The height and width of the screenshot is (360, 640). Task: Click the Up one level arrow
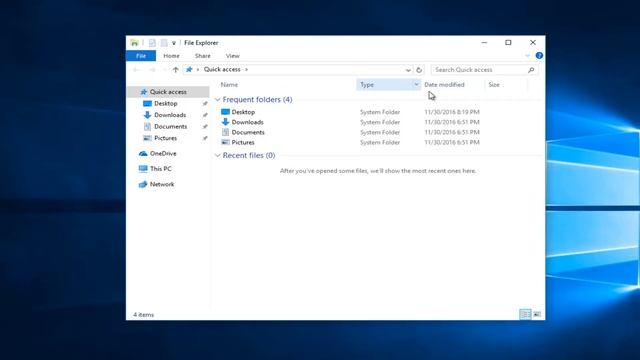coord(176,70)
